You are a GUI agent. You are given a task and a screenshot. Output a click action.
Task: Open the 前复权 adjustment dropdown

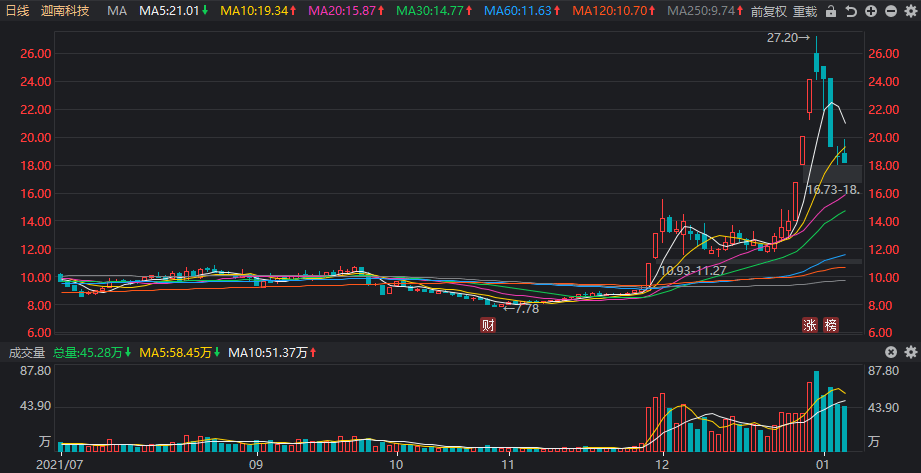(768, 11)
